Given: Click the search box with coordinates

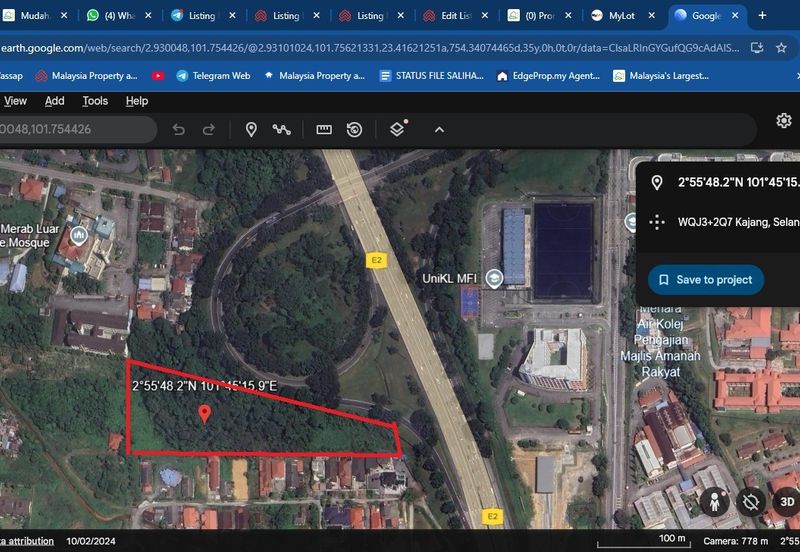Looking at the screenshot, I should (x=77, y=129).
